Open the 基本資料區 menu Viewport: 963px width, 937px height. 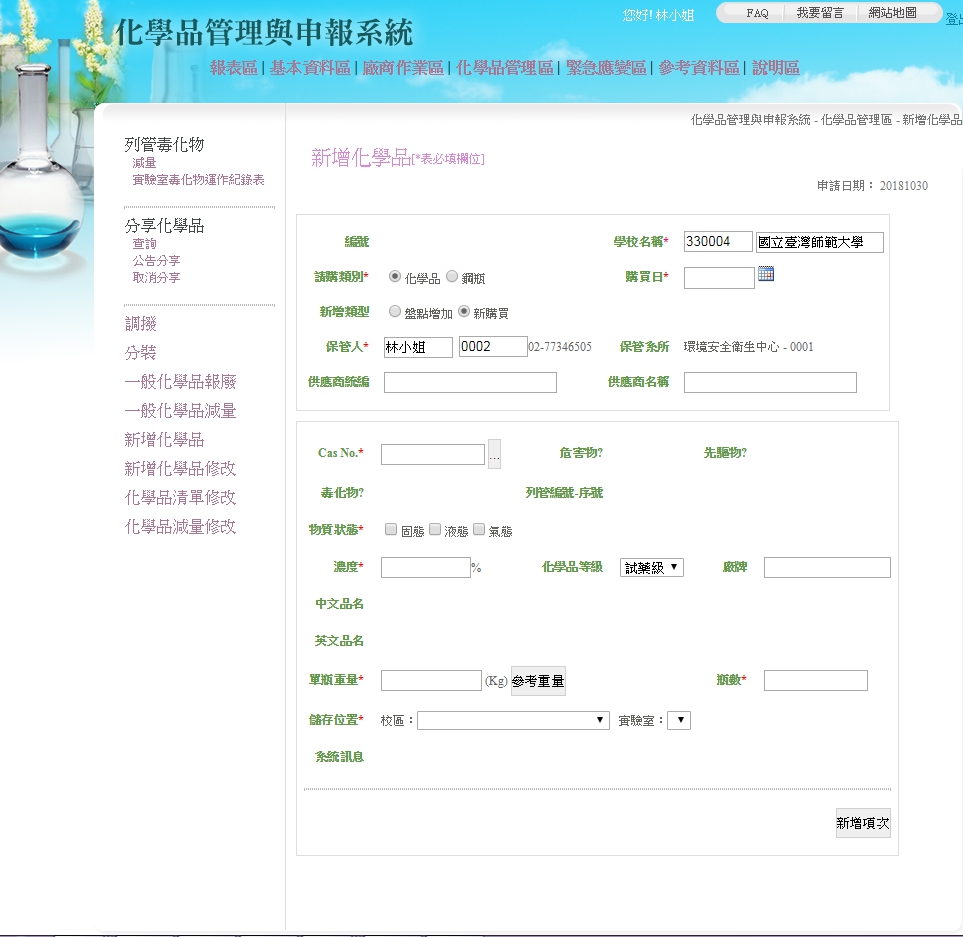coord(310,68)
